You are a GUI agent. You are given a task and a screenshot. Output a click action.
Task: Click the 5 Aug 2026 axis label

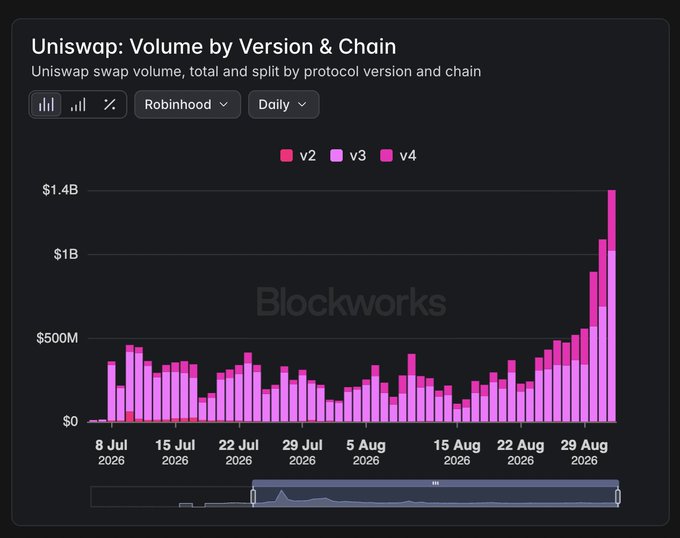click(366, 453)
